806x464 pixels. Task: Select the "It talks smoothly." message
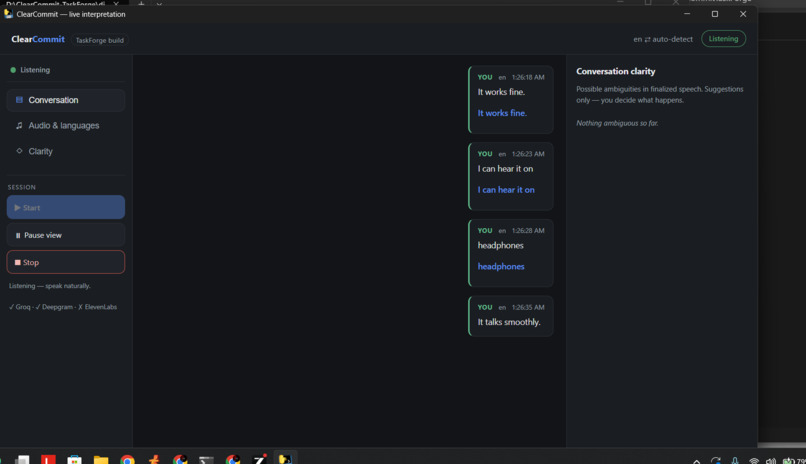pyautogui.click(x=509, y=322)
